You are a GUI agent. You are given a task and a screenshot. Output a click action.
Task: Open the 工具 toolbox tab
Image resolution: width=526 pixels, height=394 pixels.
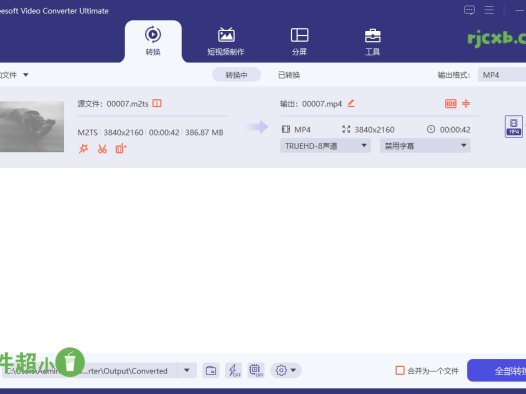(372, 42)
